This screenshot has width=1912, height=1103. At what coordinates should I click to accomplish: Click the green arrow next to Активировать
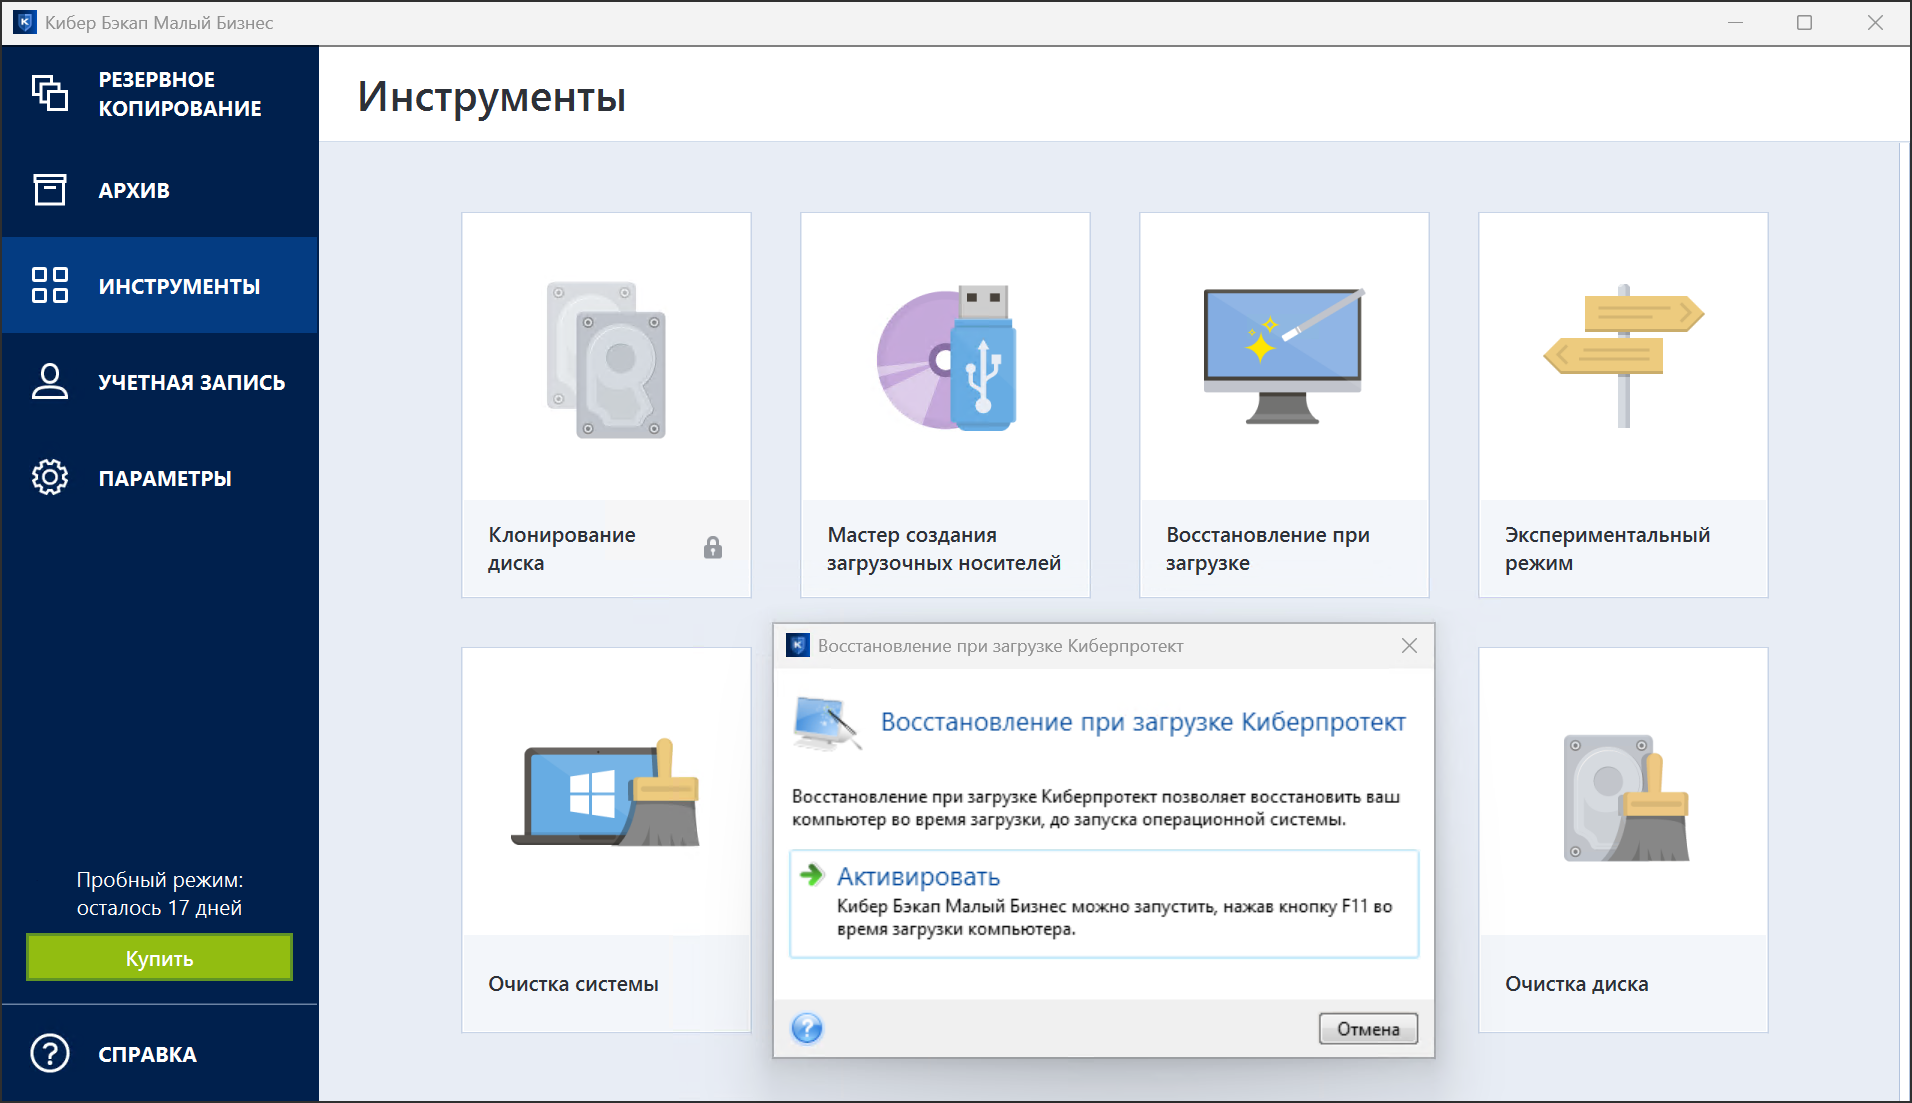[x=811, y=876]
